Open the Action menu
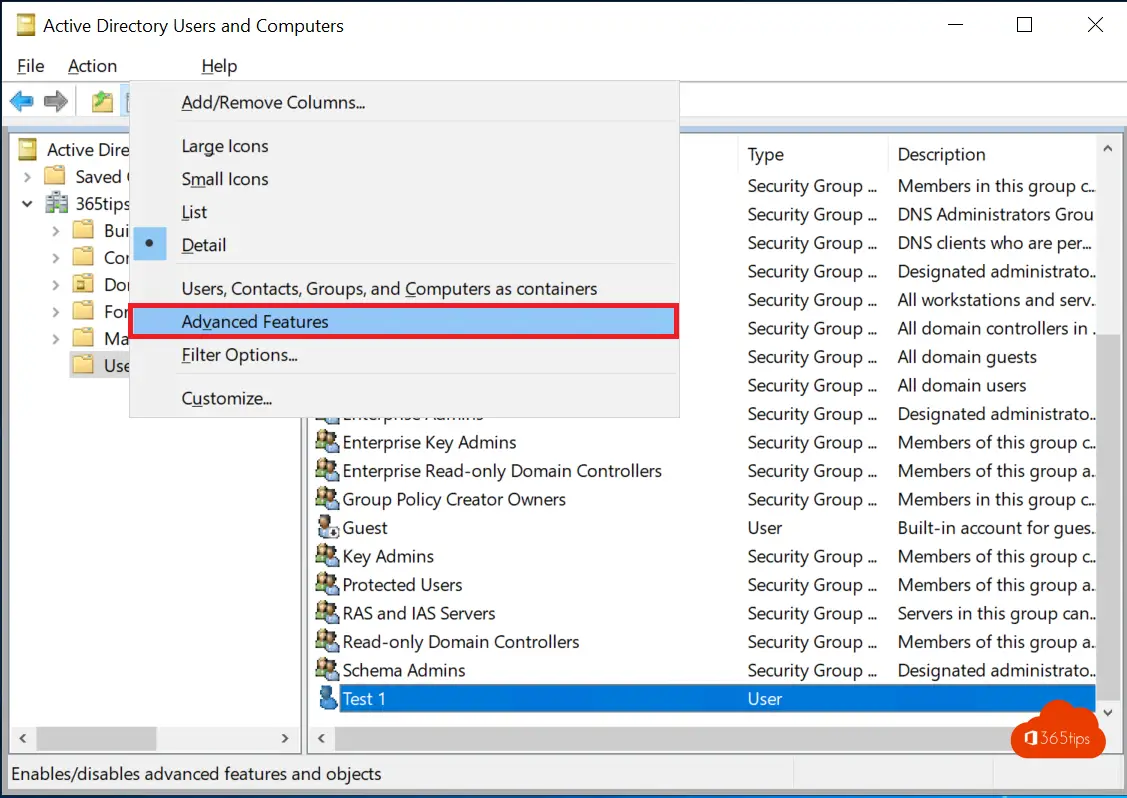The width and height of the screenshot is (1127, 798). point(92,66)
